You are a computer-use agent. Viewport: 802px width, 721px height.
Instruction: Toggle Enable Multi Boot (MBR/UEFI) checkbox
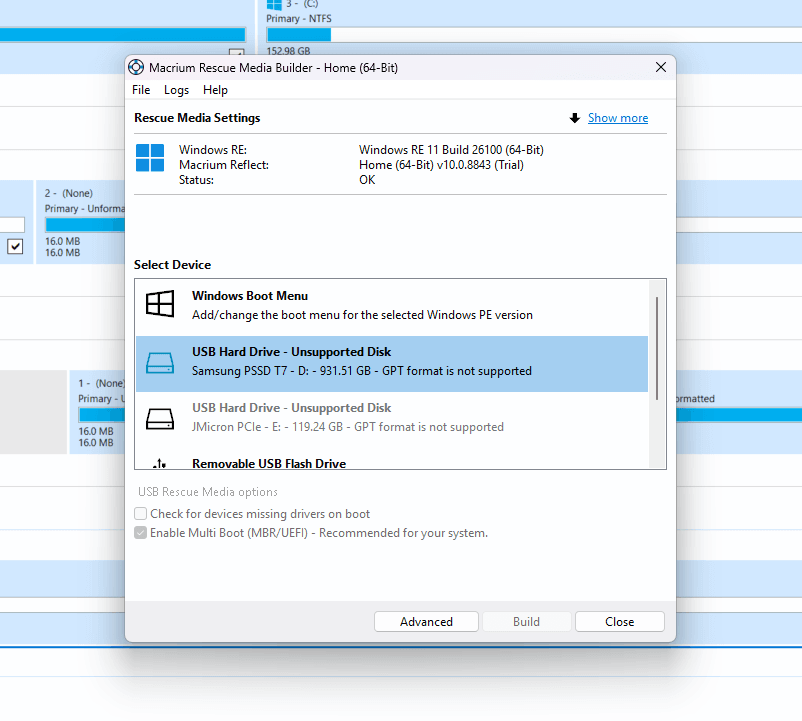pyautogui.click(x=141, y=533)
